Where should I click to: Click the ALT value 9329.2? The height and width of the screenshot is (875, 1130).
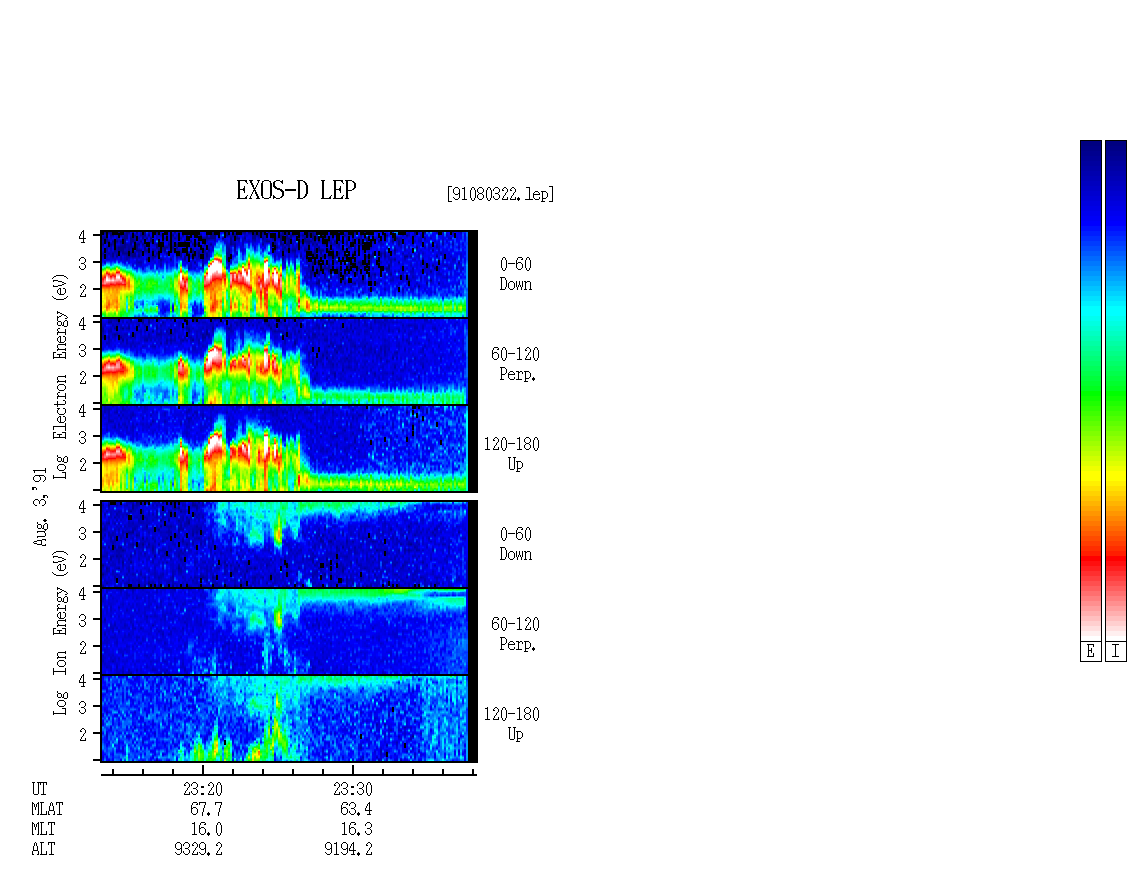click(198, 850)
